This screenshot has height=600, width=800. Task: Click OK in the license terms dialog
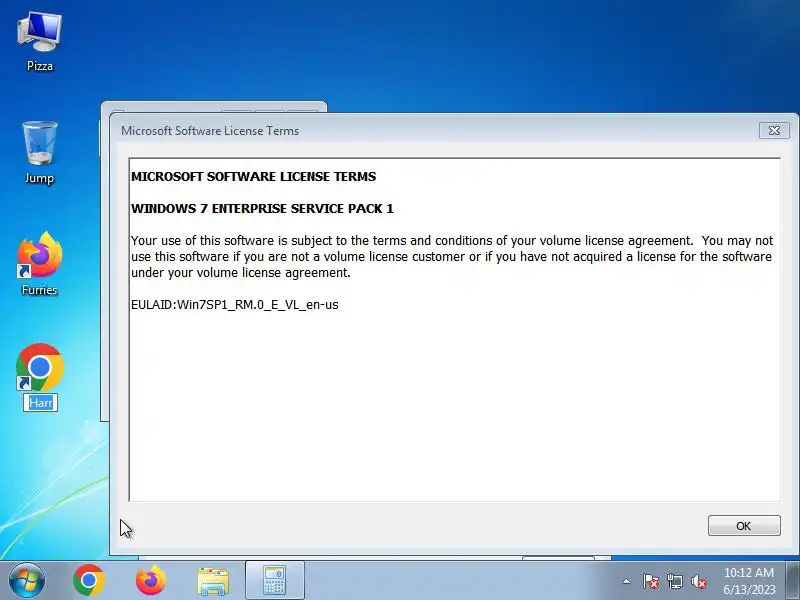point(744,526)
